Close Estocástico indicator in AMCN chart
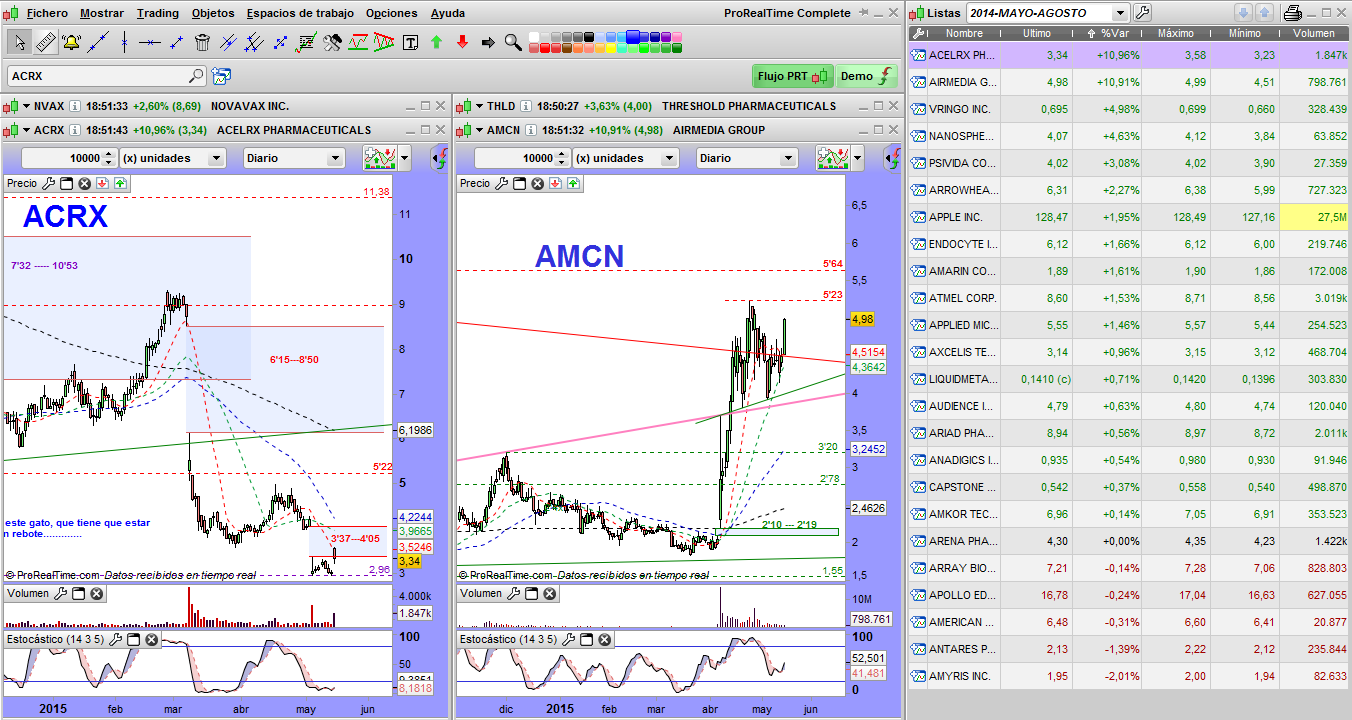The width and height of the screenshot is (1352, 720). click(604, 639)
